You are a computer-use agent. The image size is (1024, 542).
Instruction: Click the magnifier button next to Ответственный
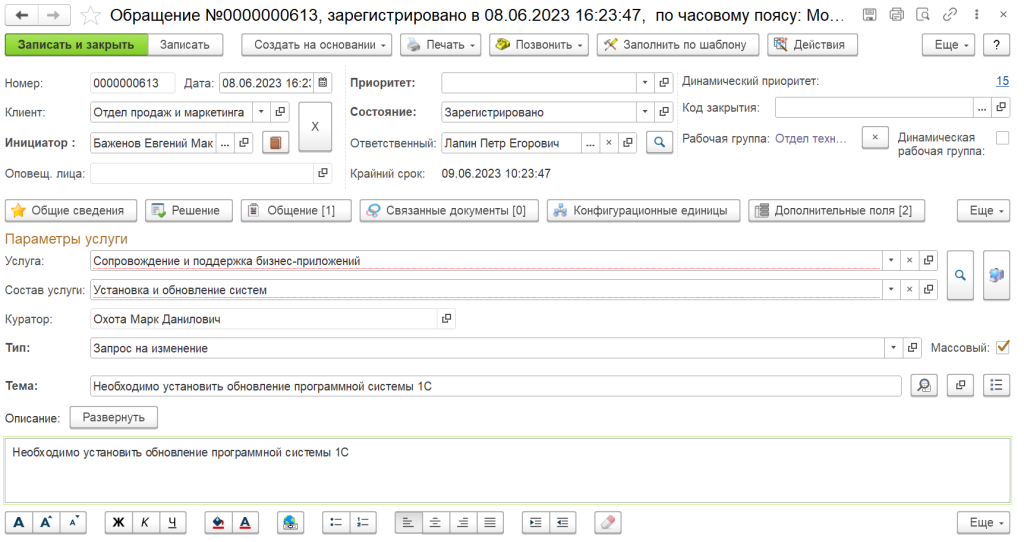(659, 143)
